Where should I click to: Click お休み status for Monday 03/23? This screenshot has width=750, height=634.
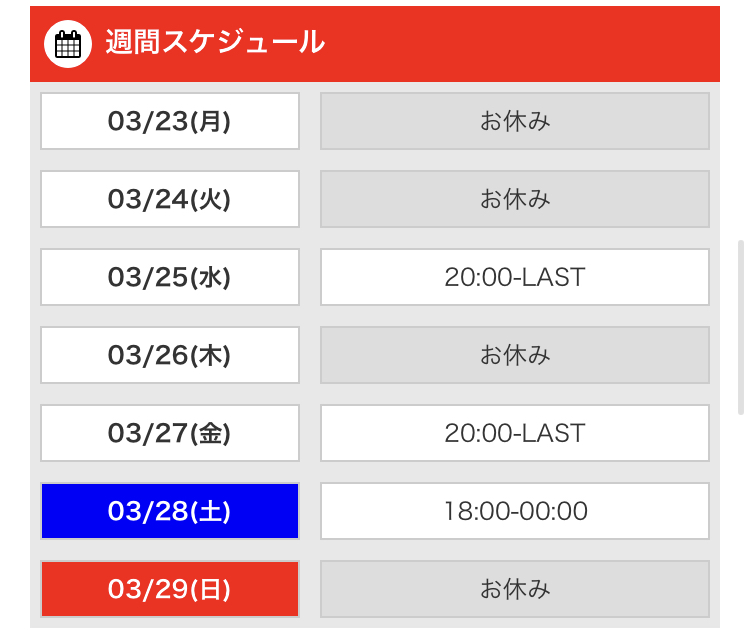pos(515,121)
